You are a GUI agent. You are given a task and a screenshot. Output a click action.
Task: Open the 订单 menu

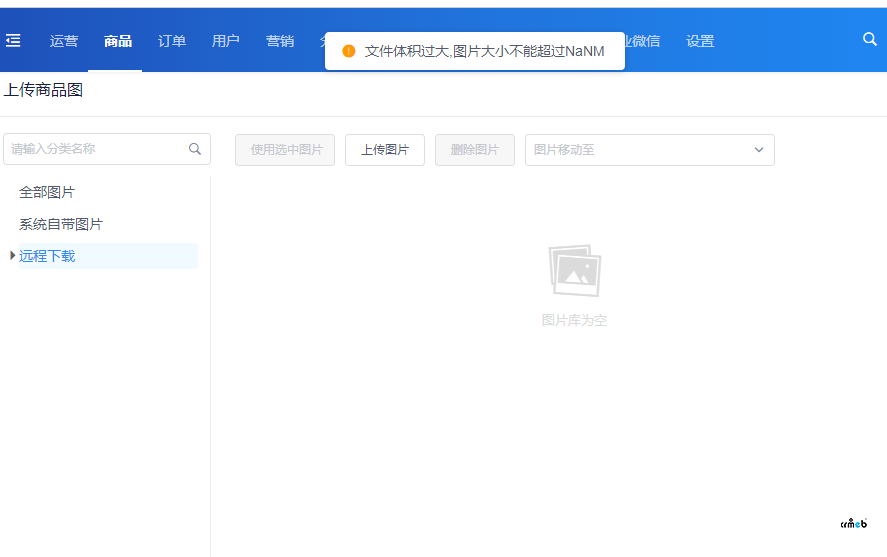pos(172,41)
